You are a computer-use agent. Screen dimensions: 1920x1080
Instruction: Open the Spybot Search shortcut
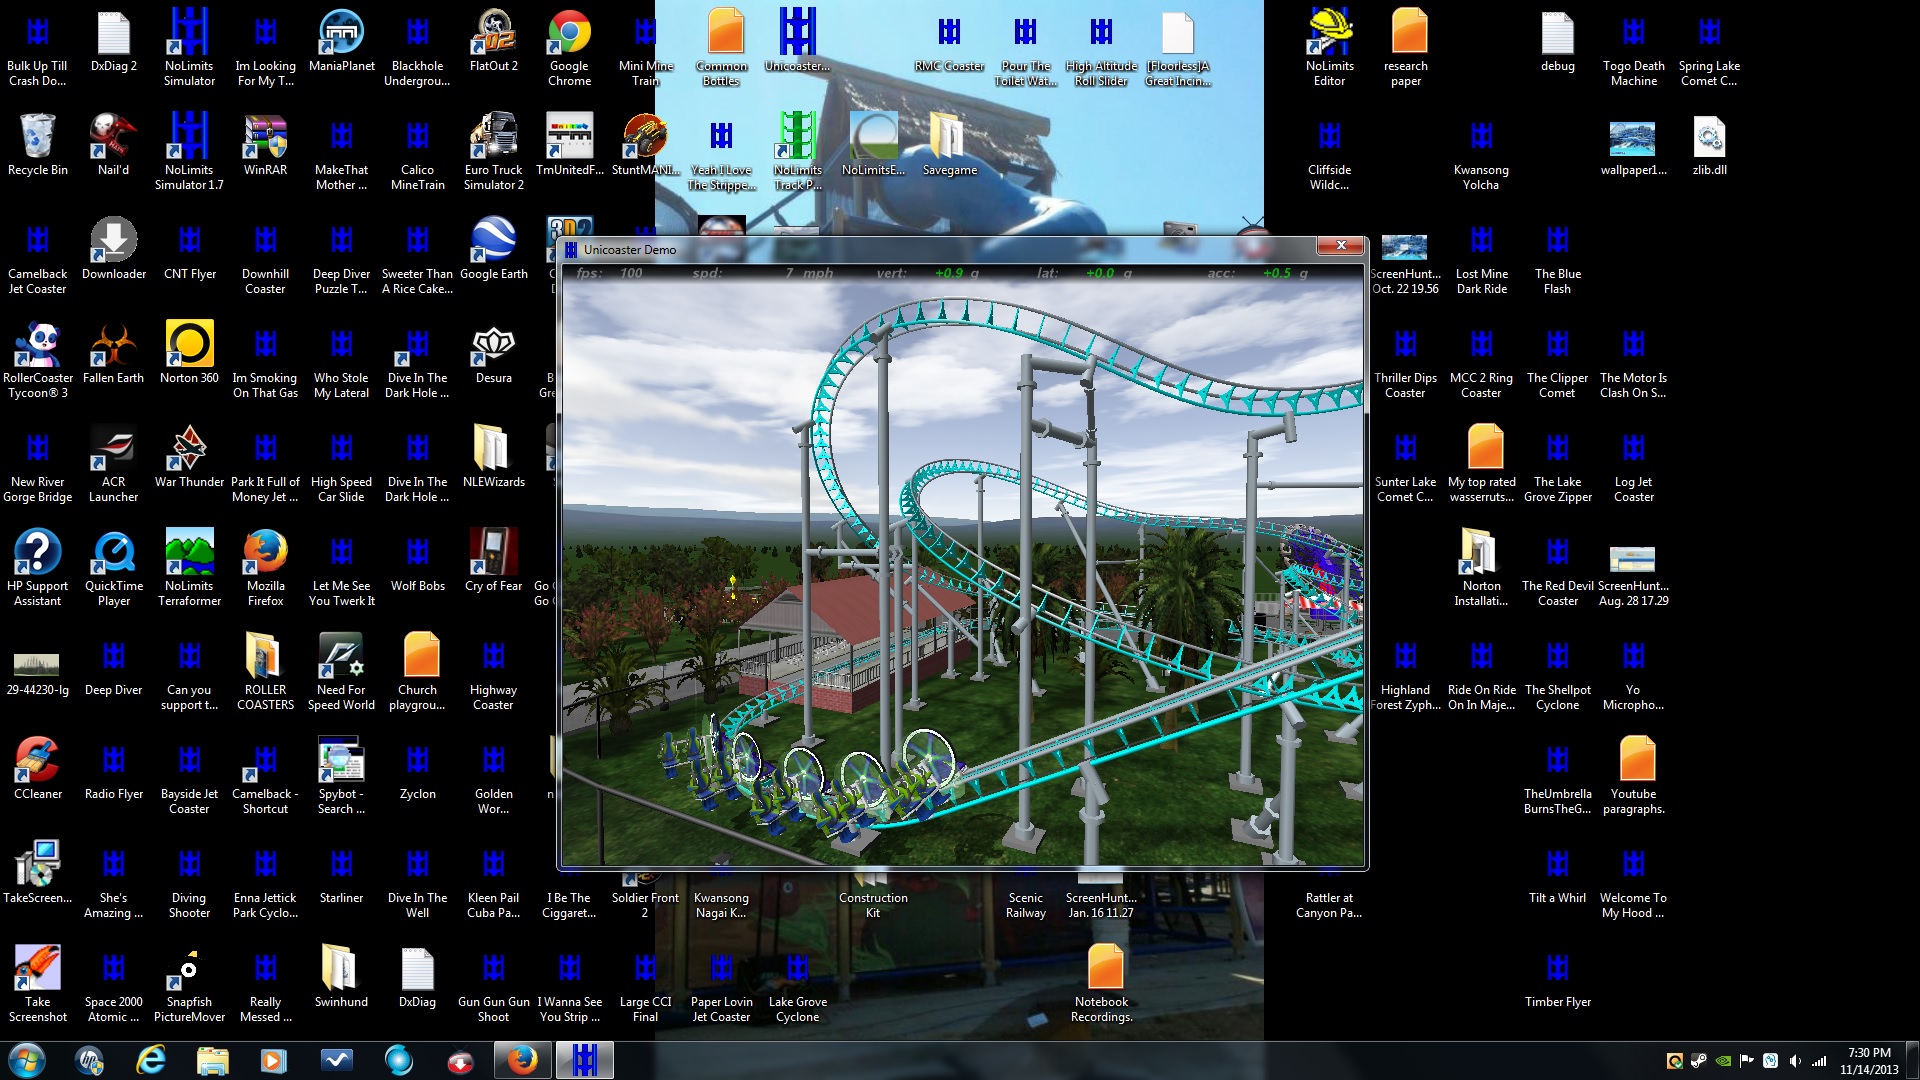pyautogui.click(x=341, y=775)
